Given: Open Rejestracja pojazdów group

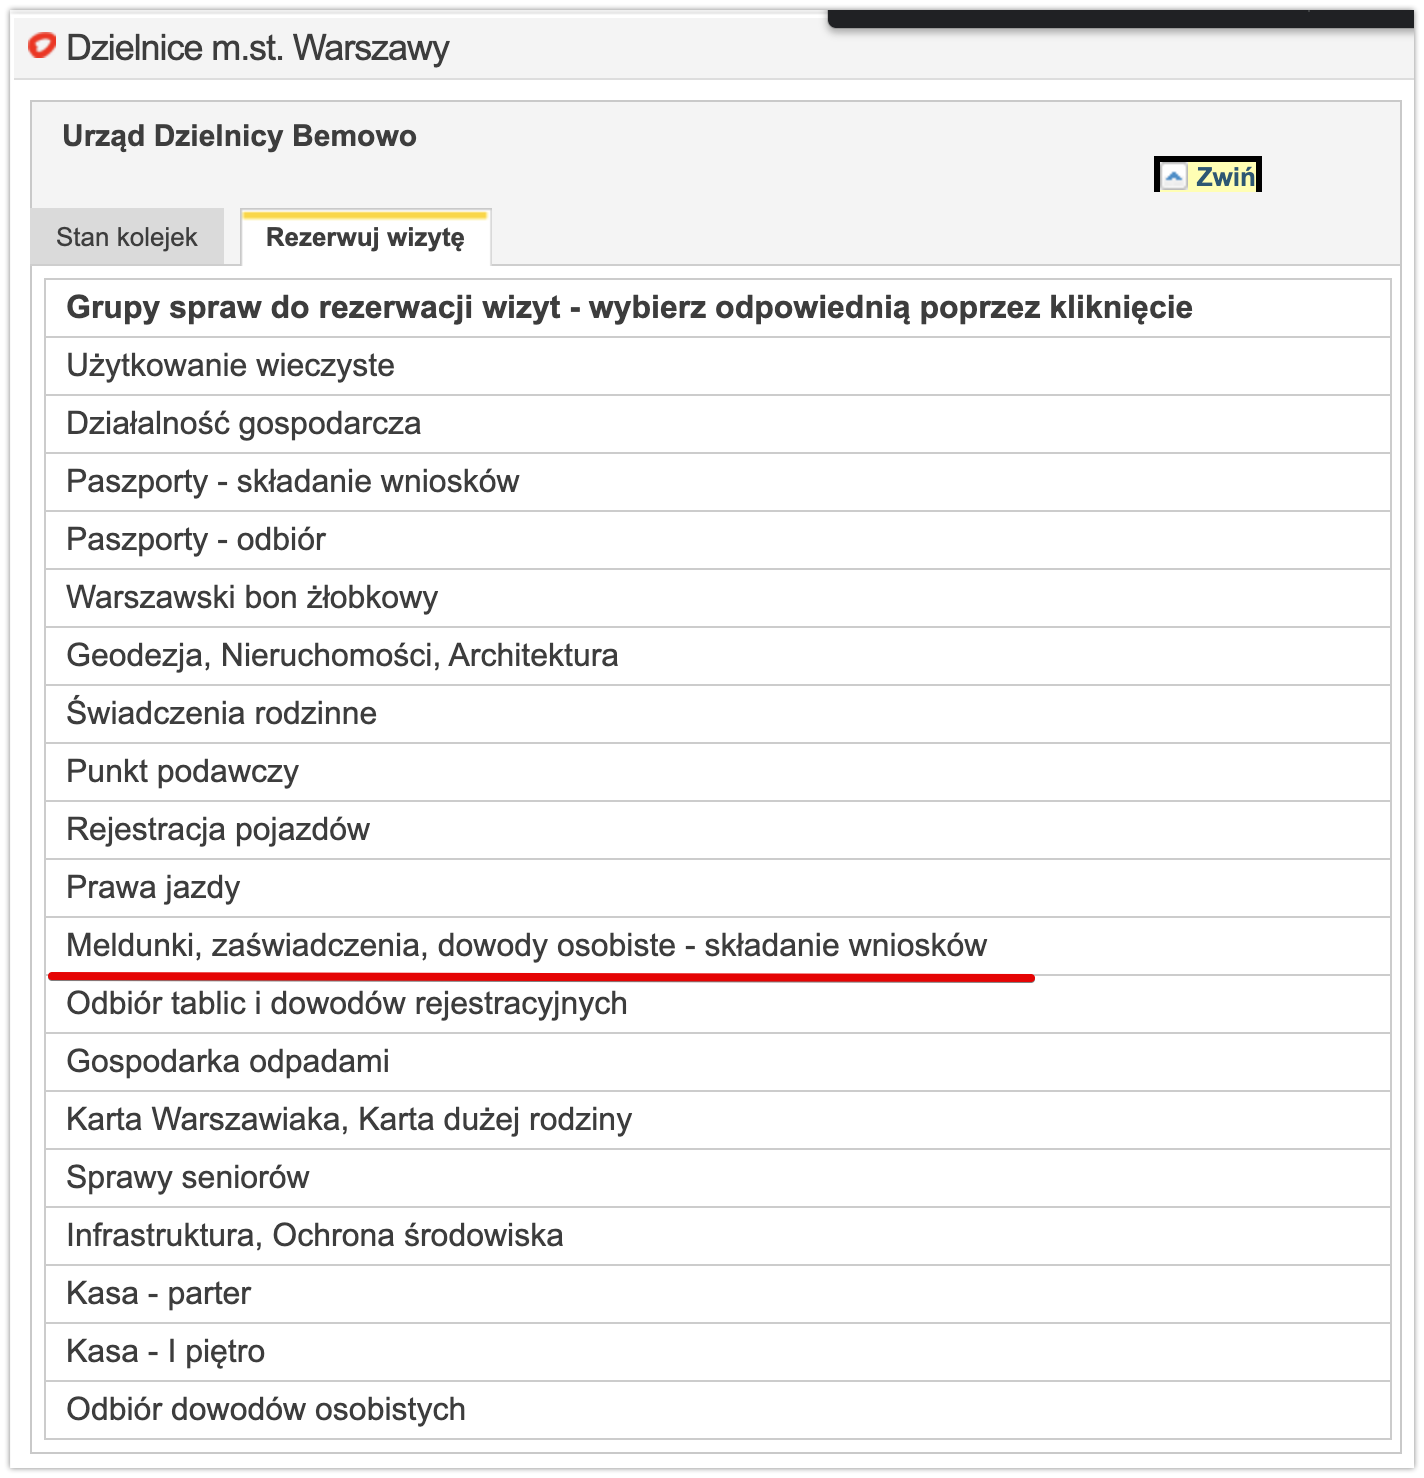Looking at the screenshot, I should (718, 830).
